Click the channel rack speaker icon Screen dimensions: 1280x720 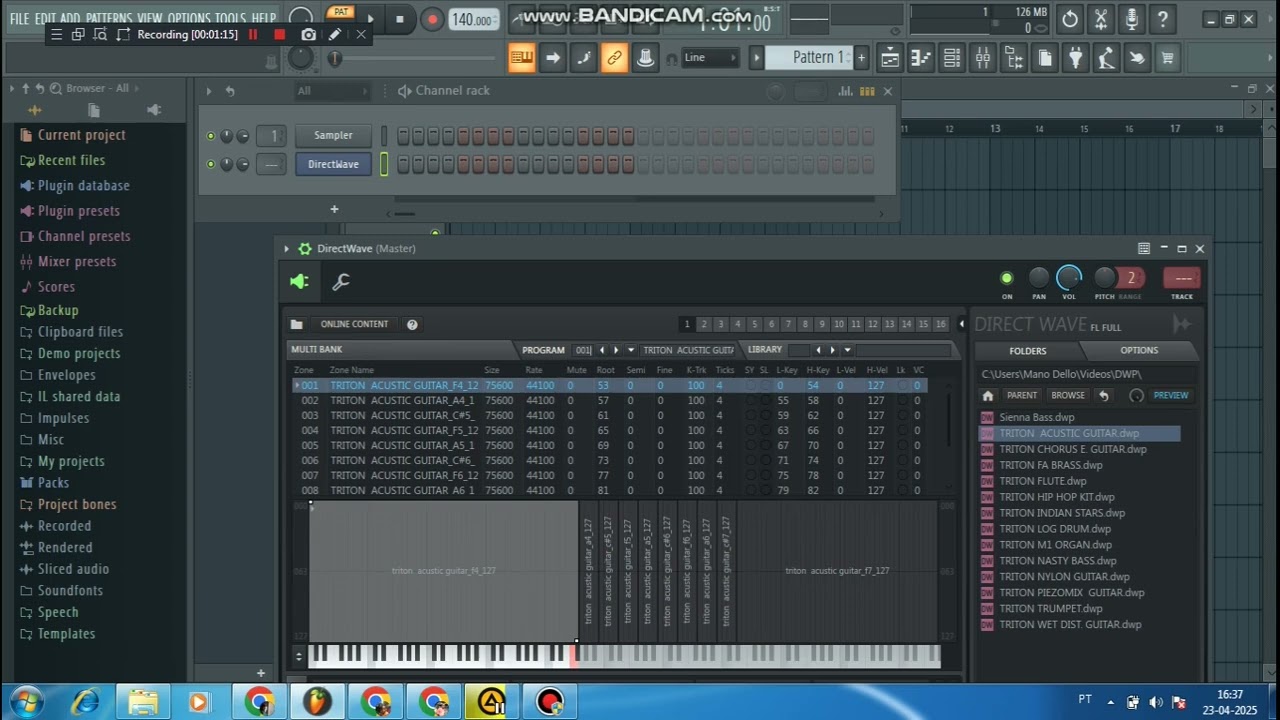point(404,91)
